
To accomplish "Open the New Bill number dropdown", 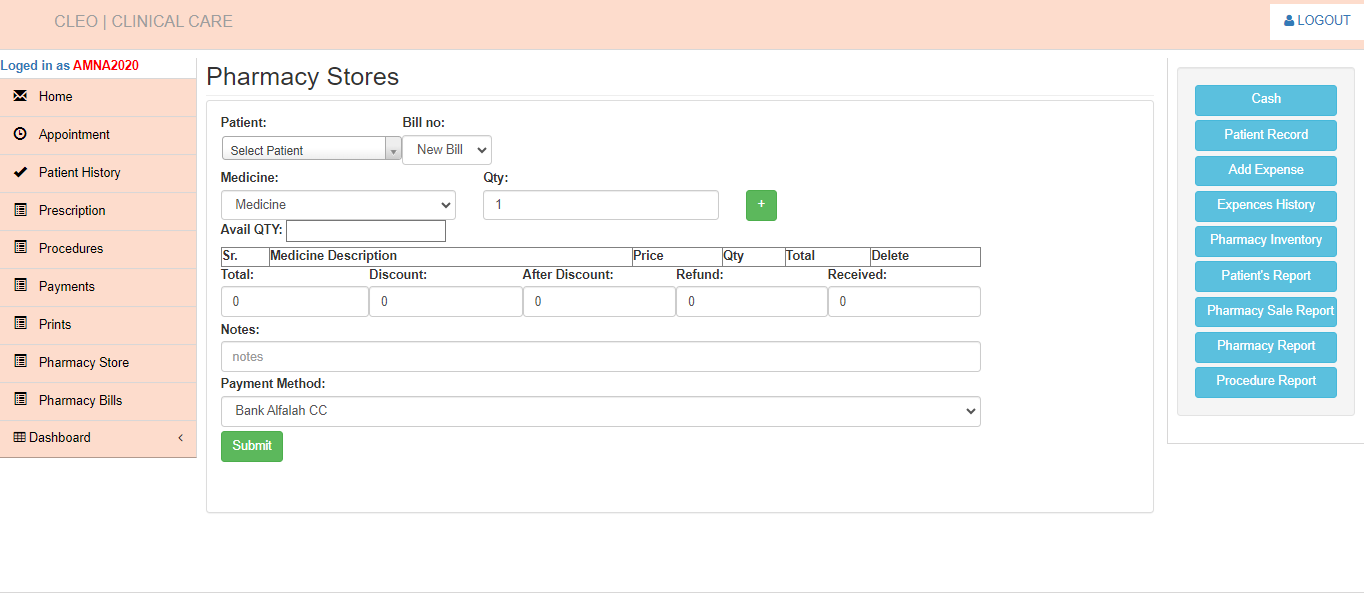I will [x=446, y=150].
